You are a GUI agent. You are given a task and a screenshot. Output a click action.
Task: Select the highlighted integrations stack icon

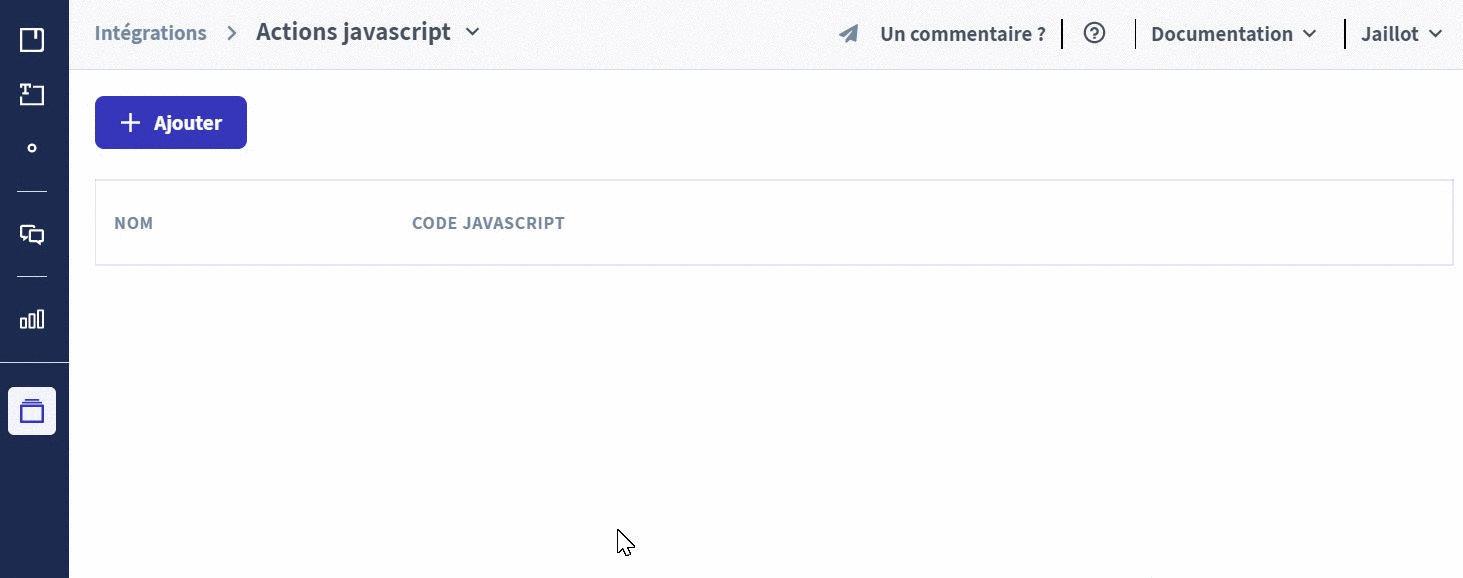(32, 411)
